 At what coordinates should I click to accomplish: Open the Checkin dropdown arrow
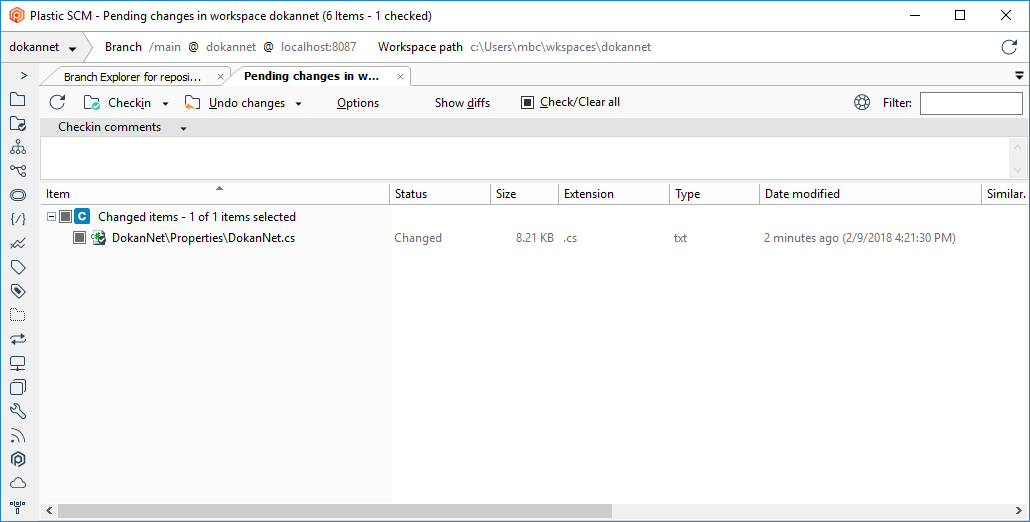(x=166, y=104)
